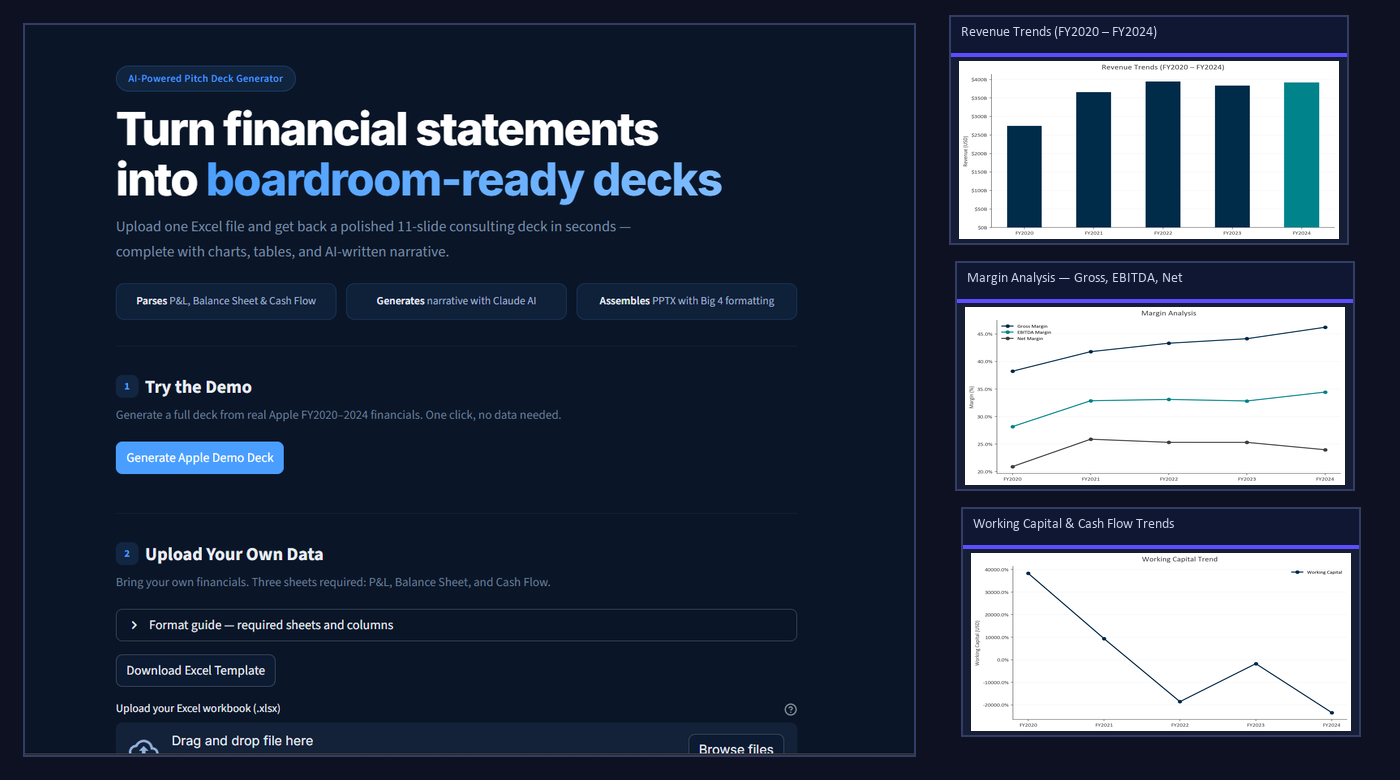Toggle the EBITDA Margin line in the legend

click(1007, 332)
